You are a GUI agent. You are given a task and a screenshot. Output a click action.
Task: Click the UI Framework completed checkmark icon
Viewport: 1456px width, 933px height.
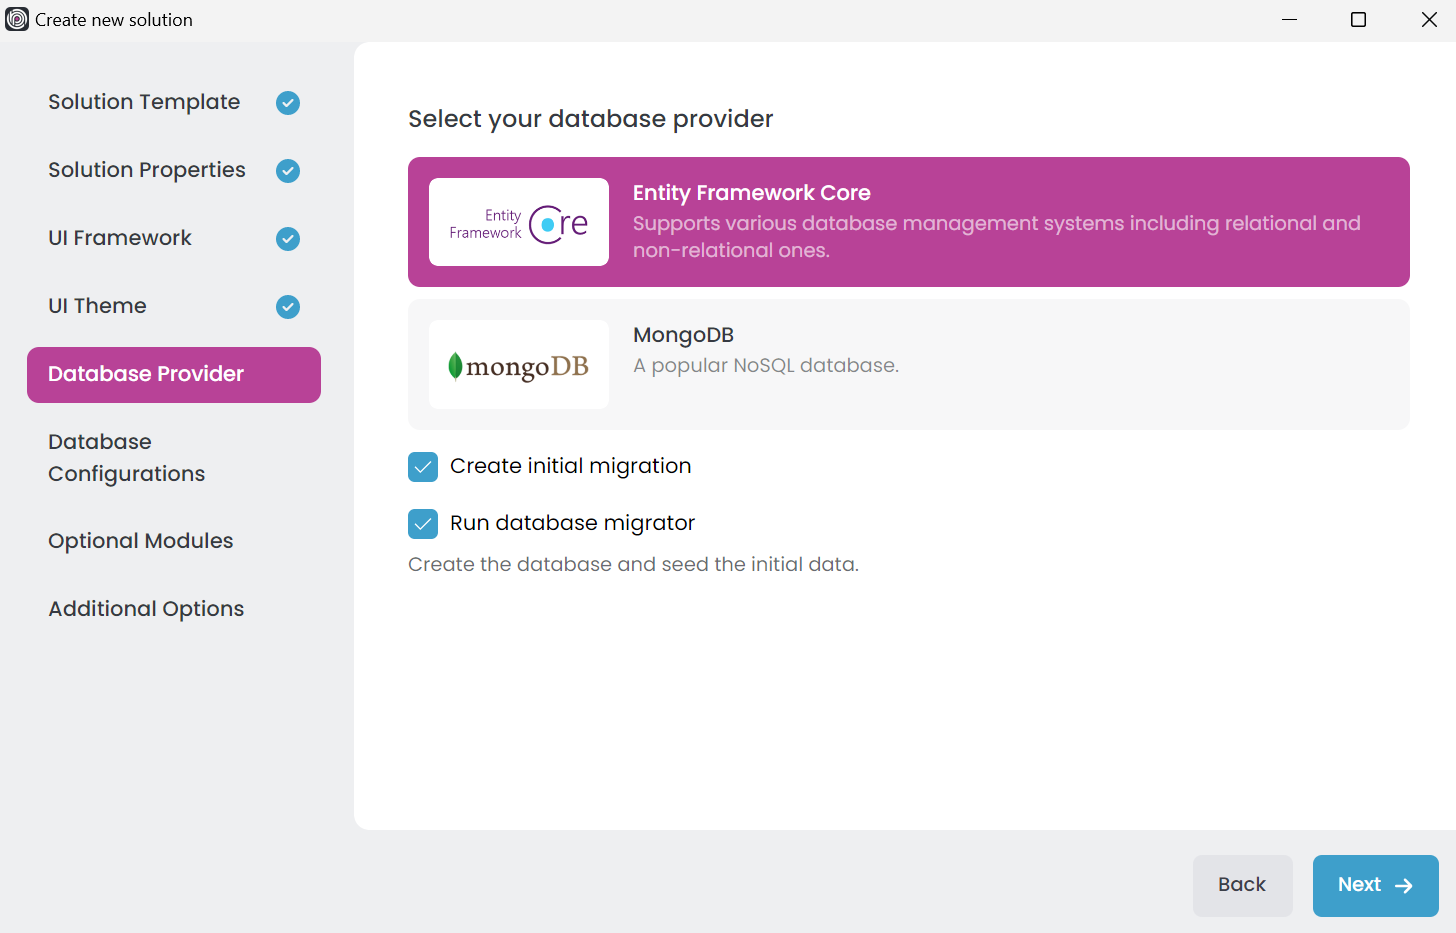(x=288, y=239)
